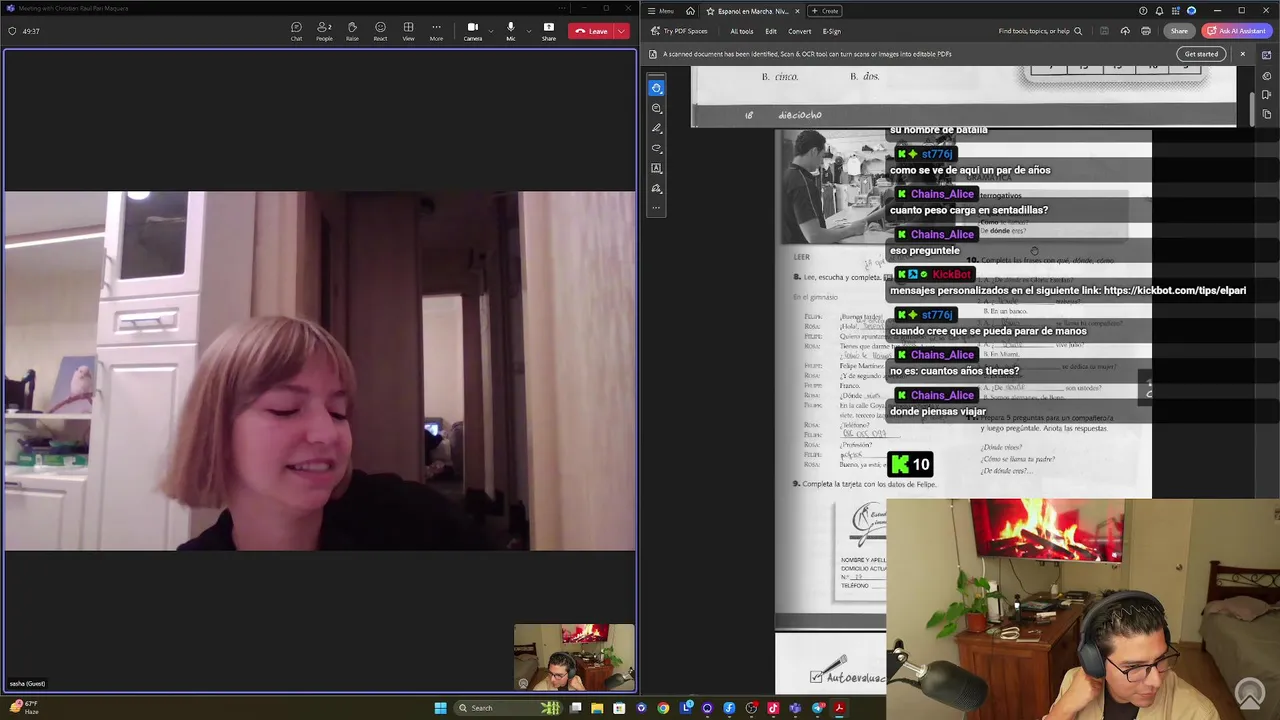This screenshot has height=720, width=1280.
Task: Open the shield security indicator in Teams
Action: tap(12, 31)
